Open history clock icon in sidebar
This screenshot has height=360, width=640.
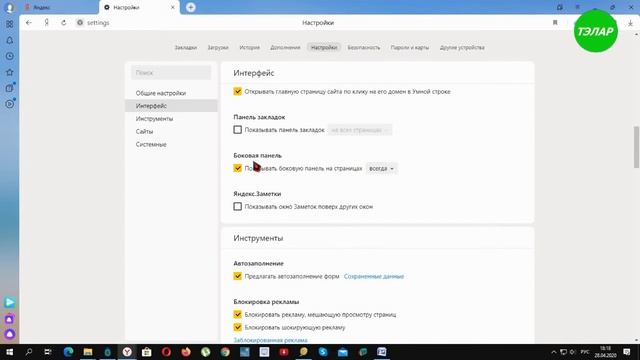[x=9, y=56]
